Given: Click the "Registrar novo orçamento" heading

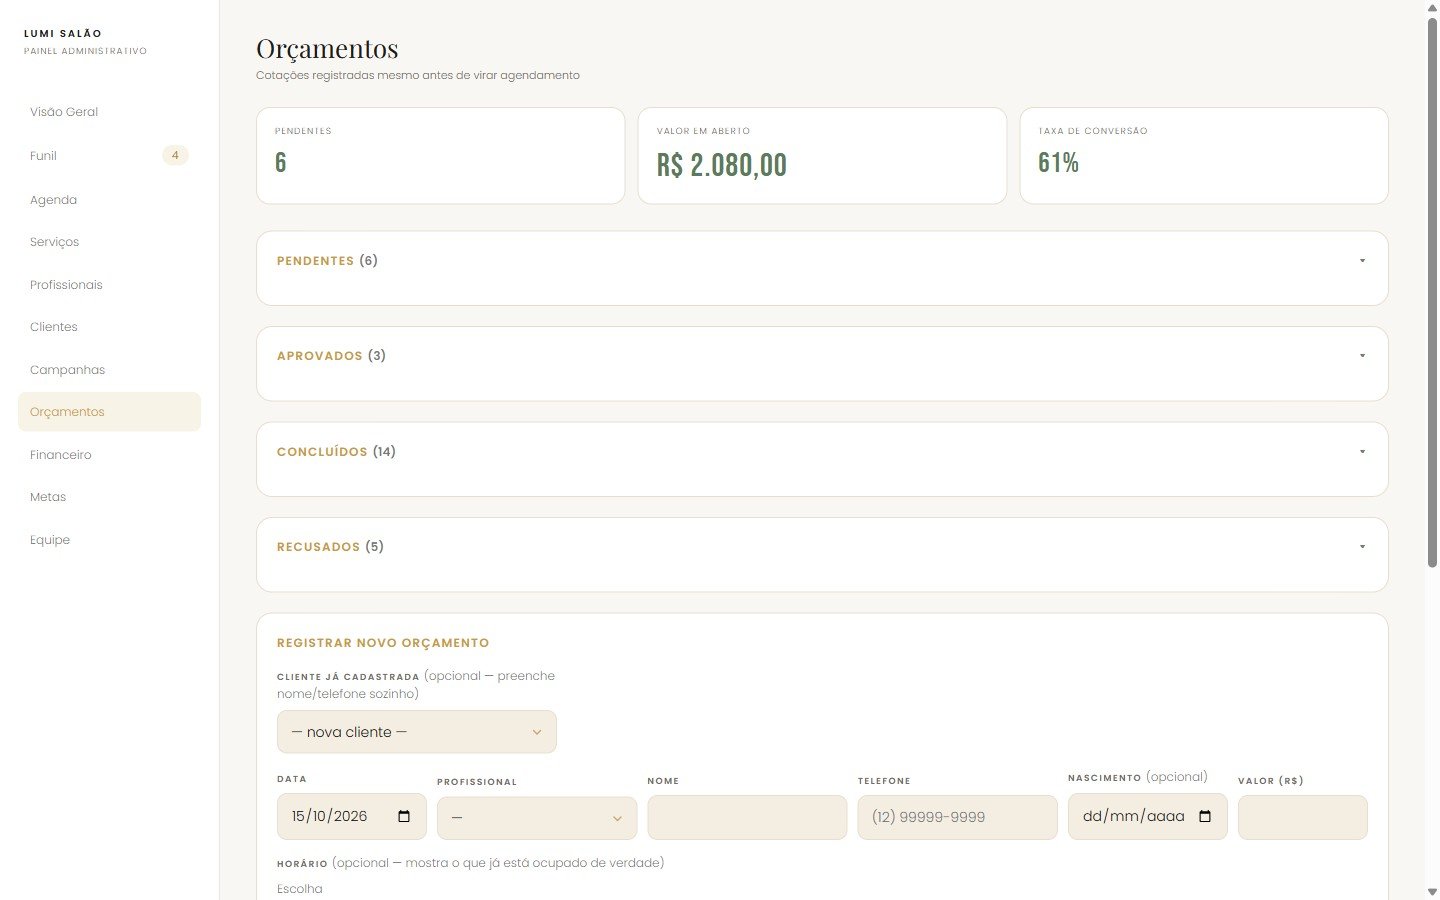Looking at the screenshot, I should pyautogui.click(x=383, y=643).
